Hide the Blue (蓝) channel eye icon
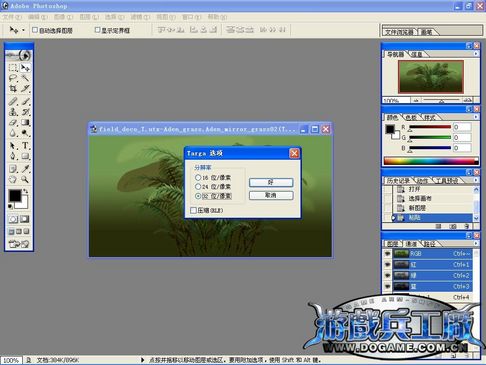Image resolution: width=486 pixels, height=365 pixels. click(387, 286)
